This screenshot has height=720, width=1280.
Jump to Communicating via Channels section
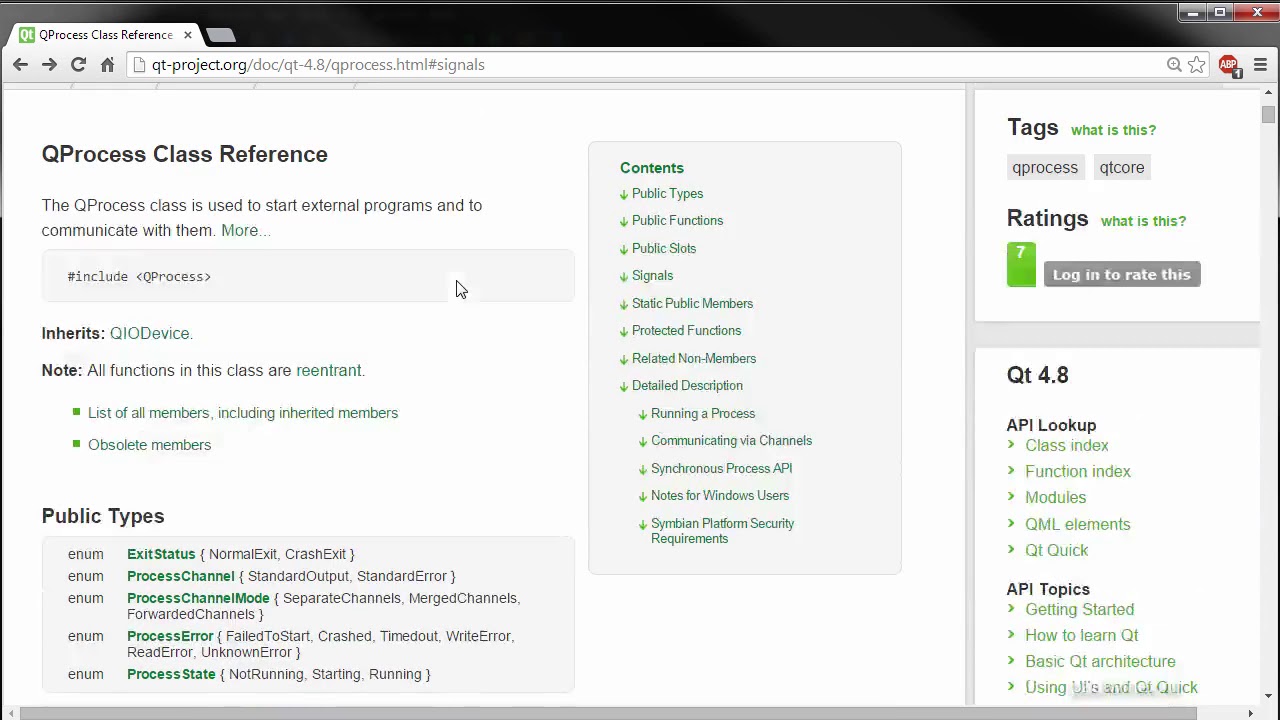[731, 441]
